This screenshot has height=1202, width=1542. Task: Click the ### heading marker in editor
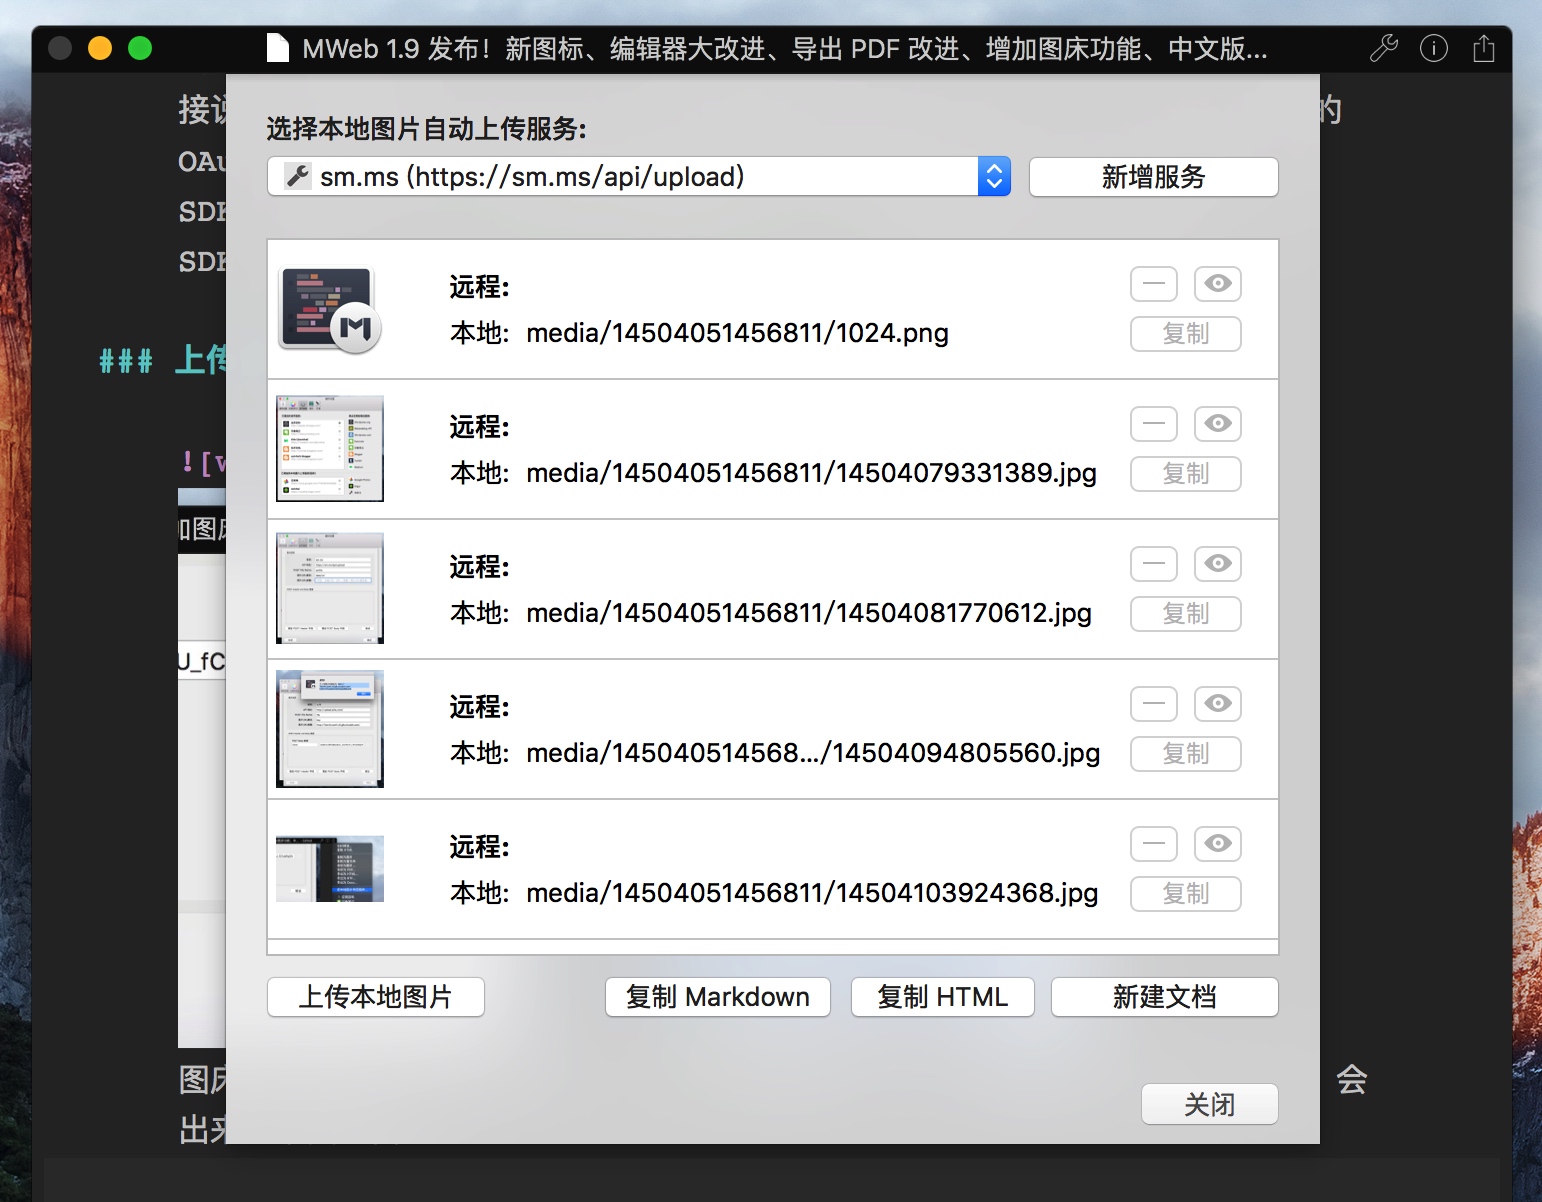[x=126, y=361]
